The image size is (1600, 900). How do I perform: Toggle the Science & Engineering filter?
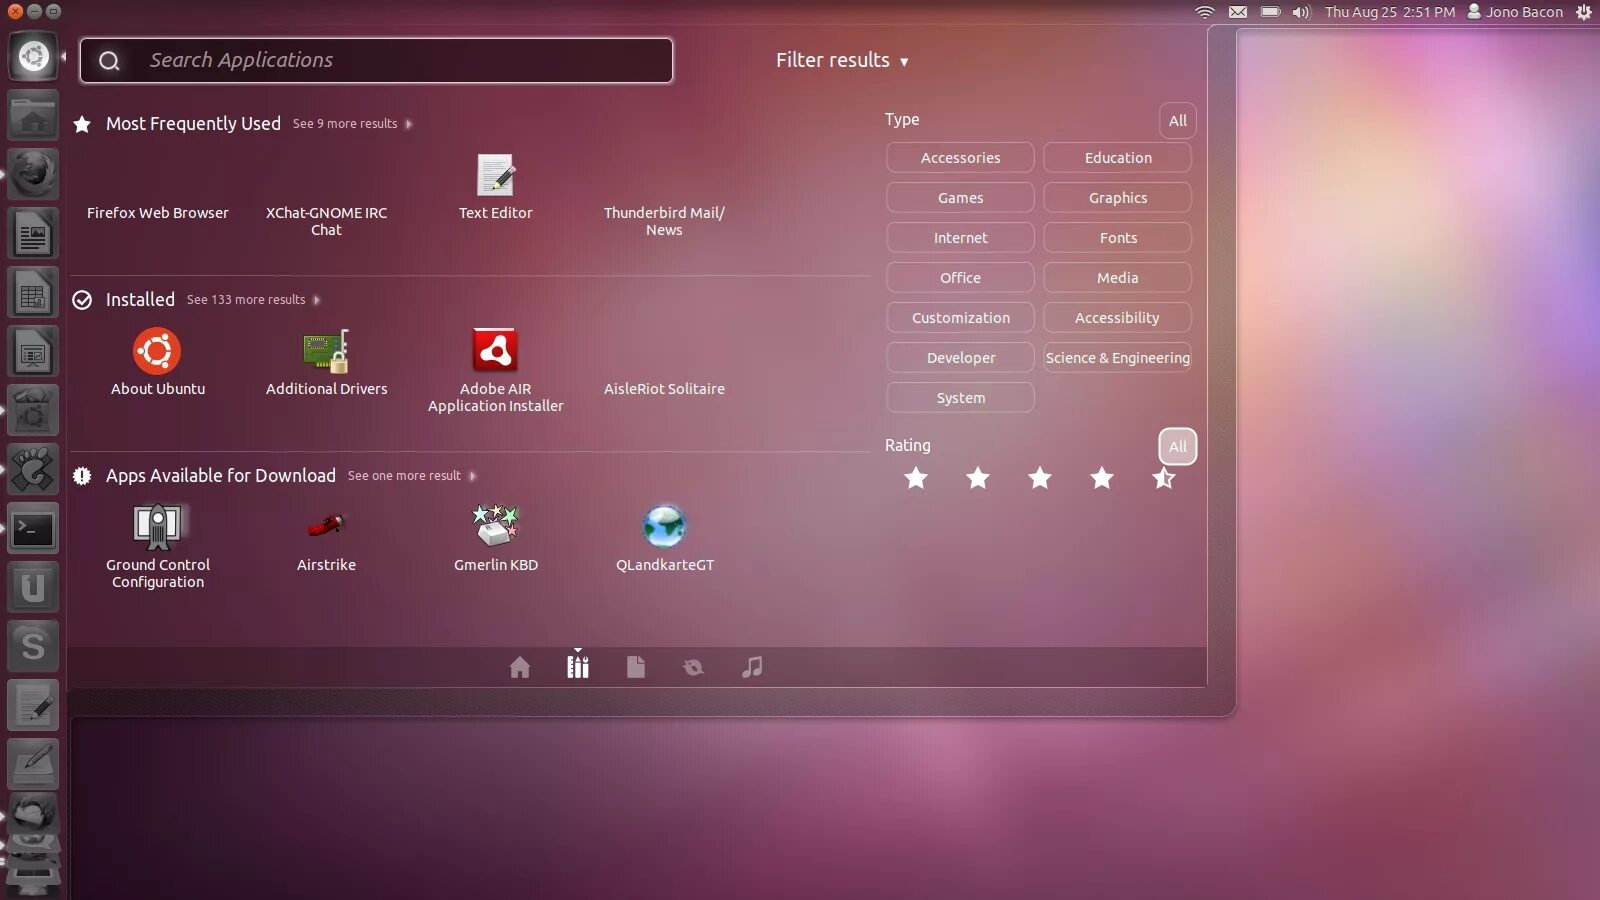(1117, 358)
